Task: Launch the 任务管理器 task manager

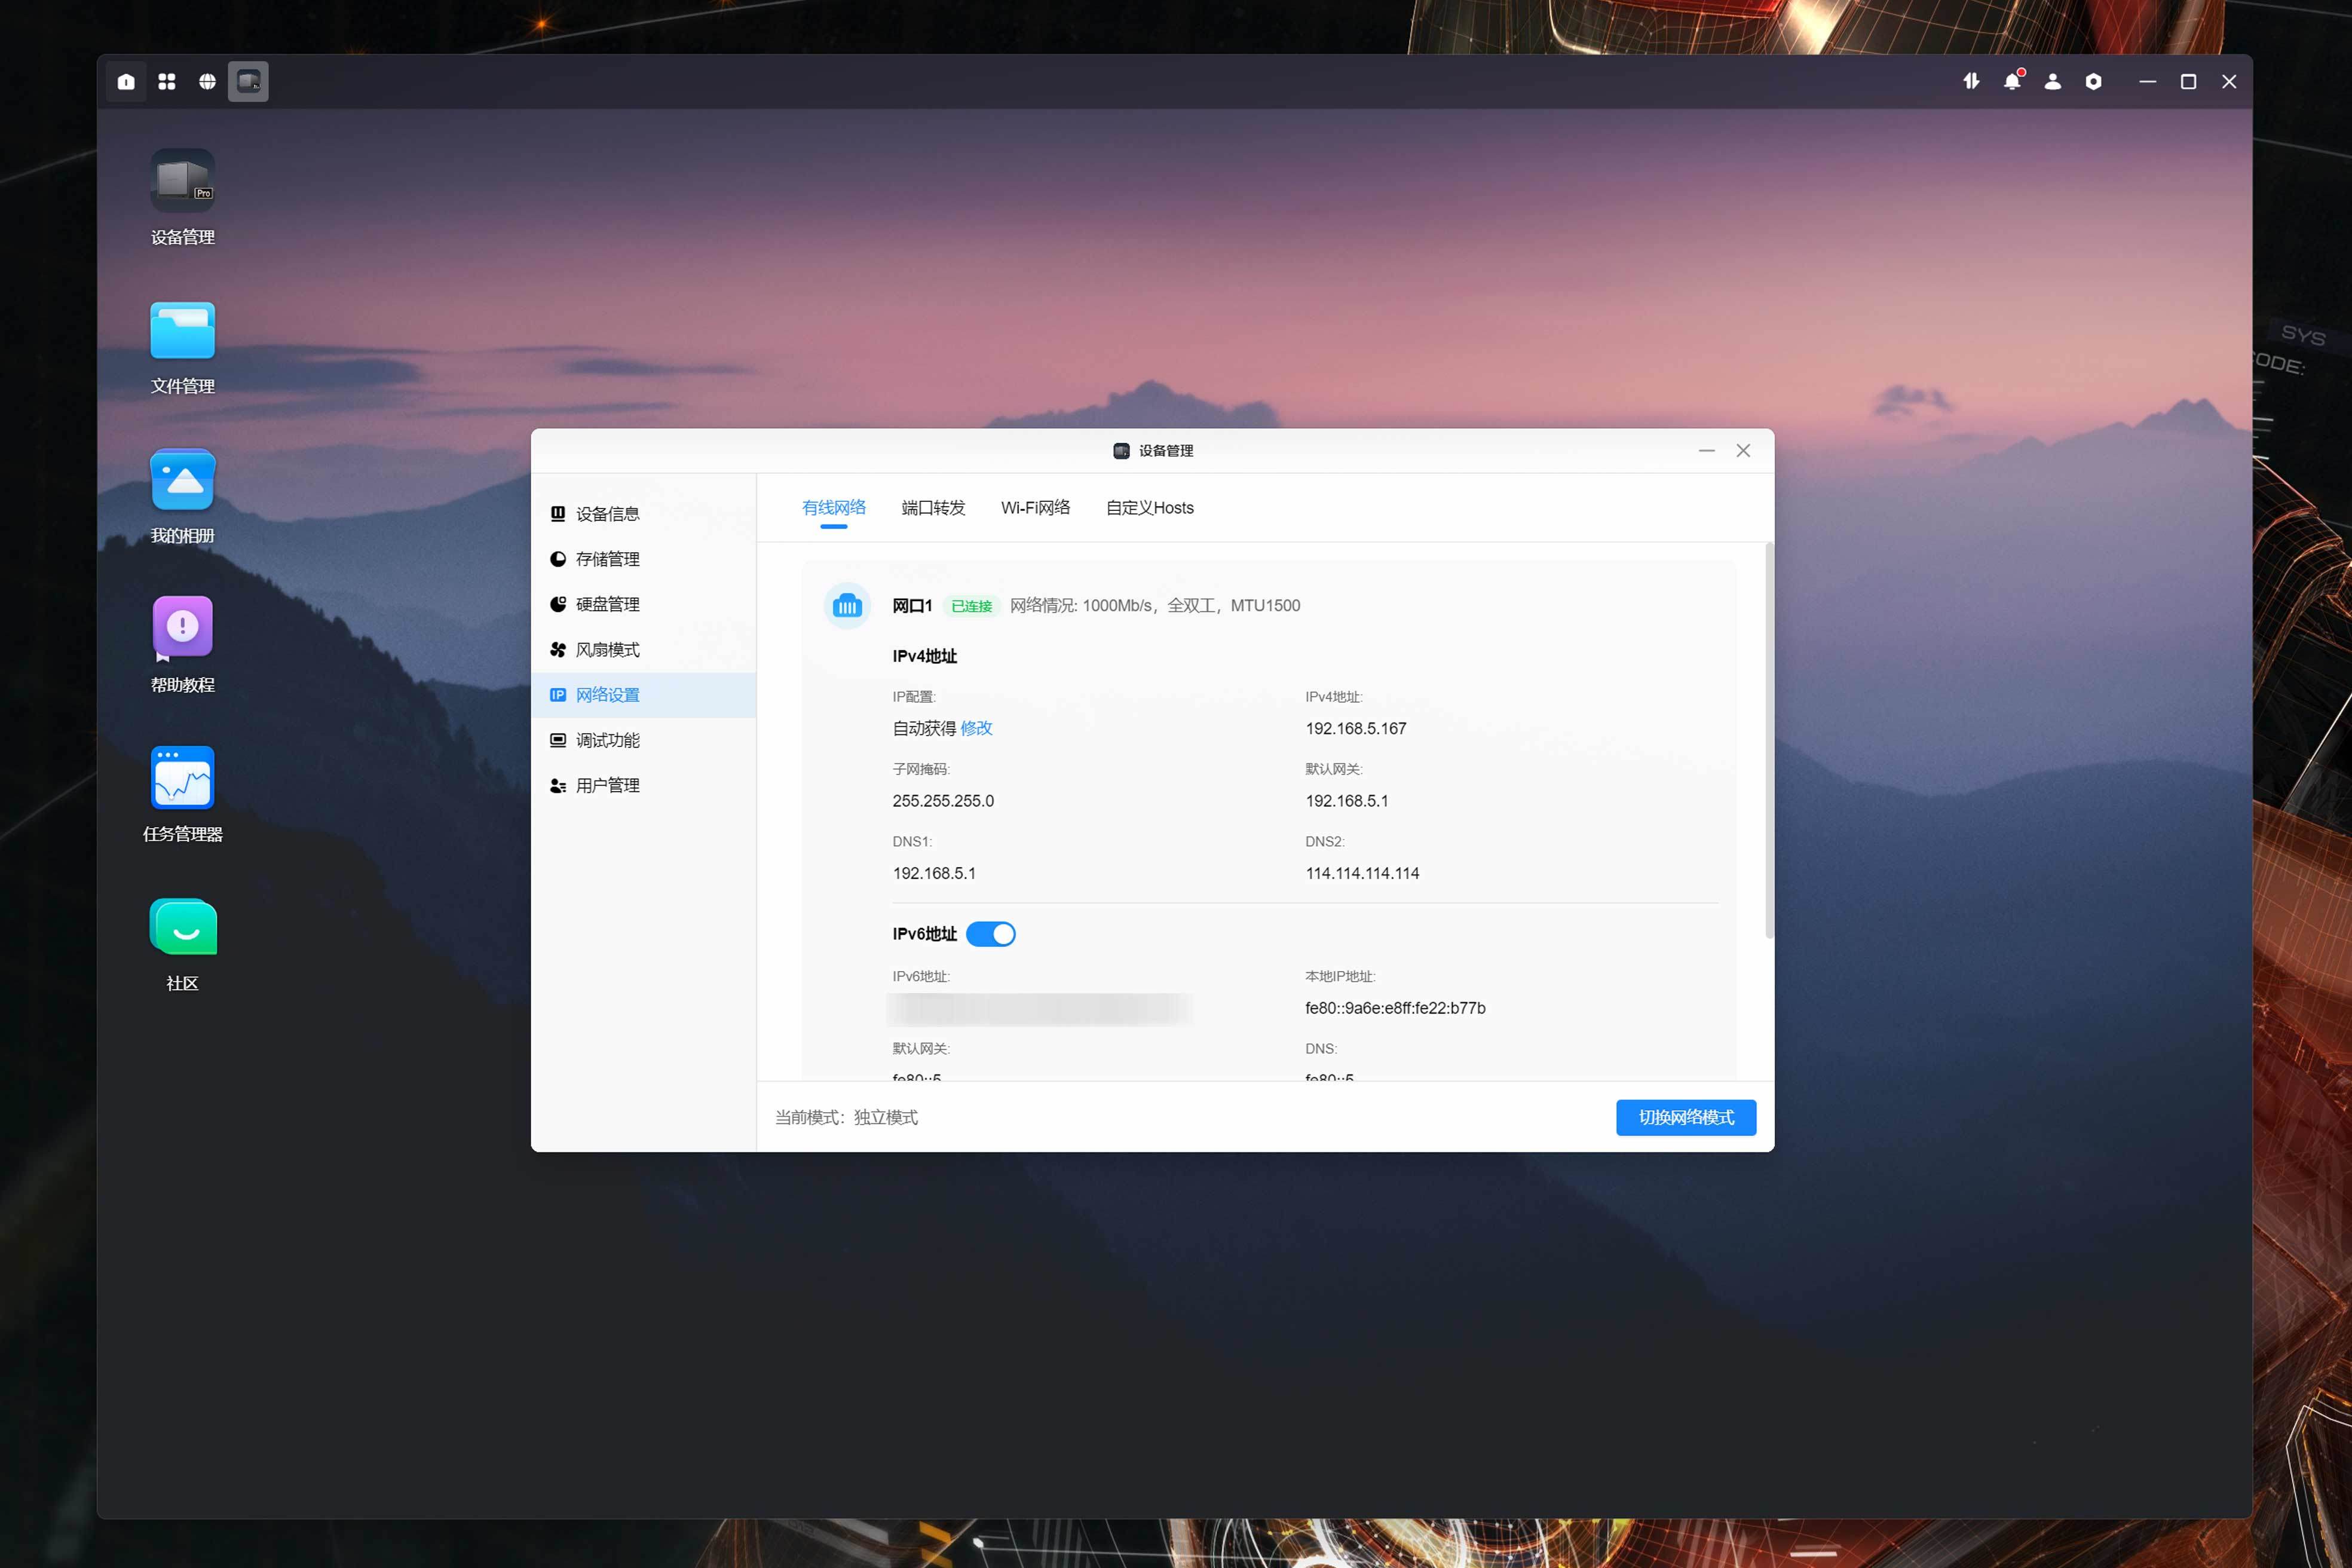Action: click(182, 778)
